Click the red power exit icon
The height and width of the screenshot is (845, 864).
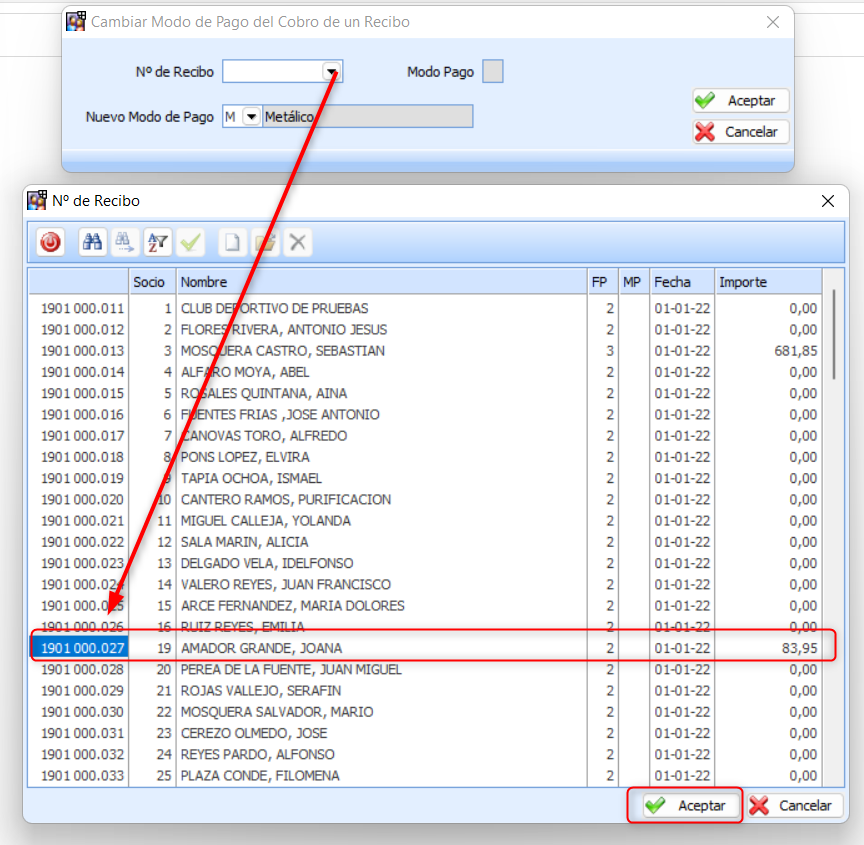(x=50, y=242)
